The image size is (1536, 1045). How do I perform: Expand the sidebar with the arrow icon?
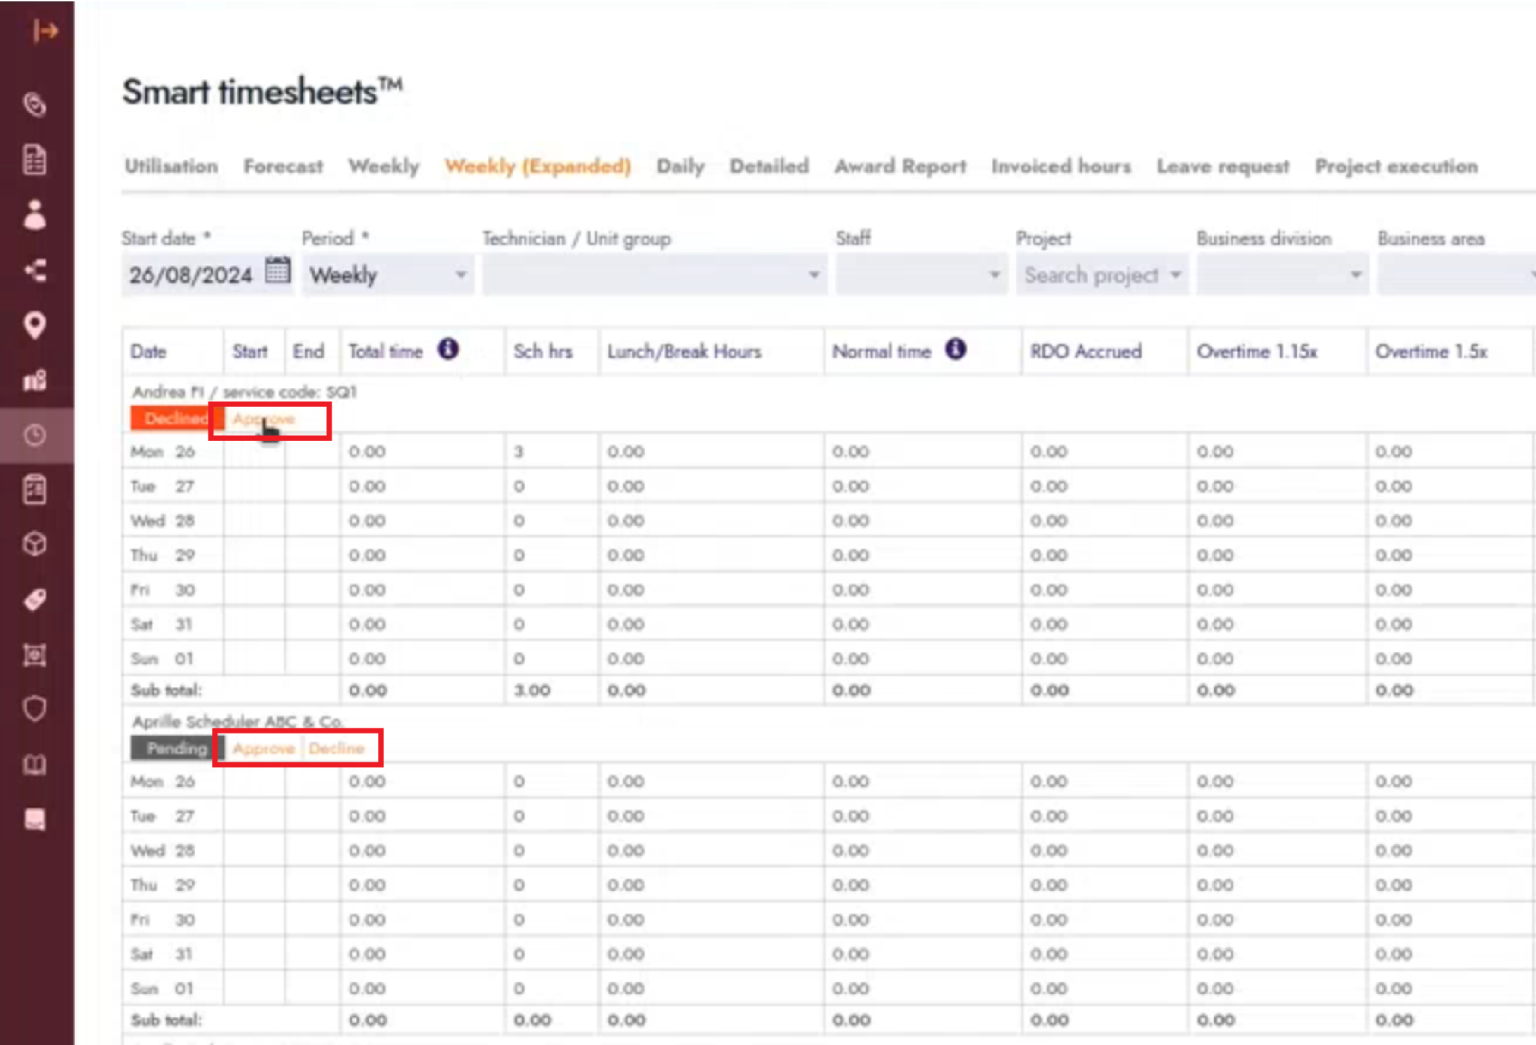pos(44,32)
